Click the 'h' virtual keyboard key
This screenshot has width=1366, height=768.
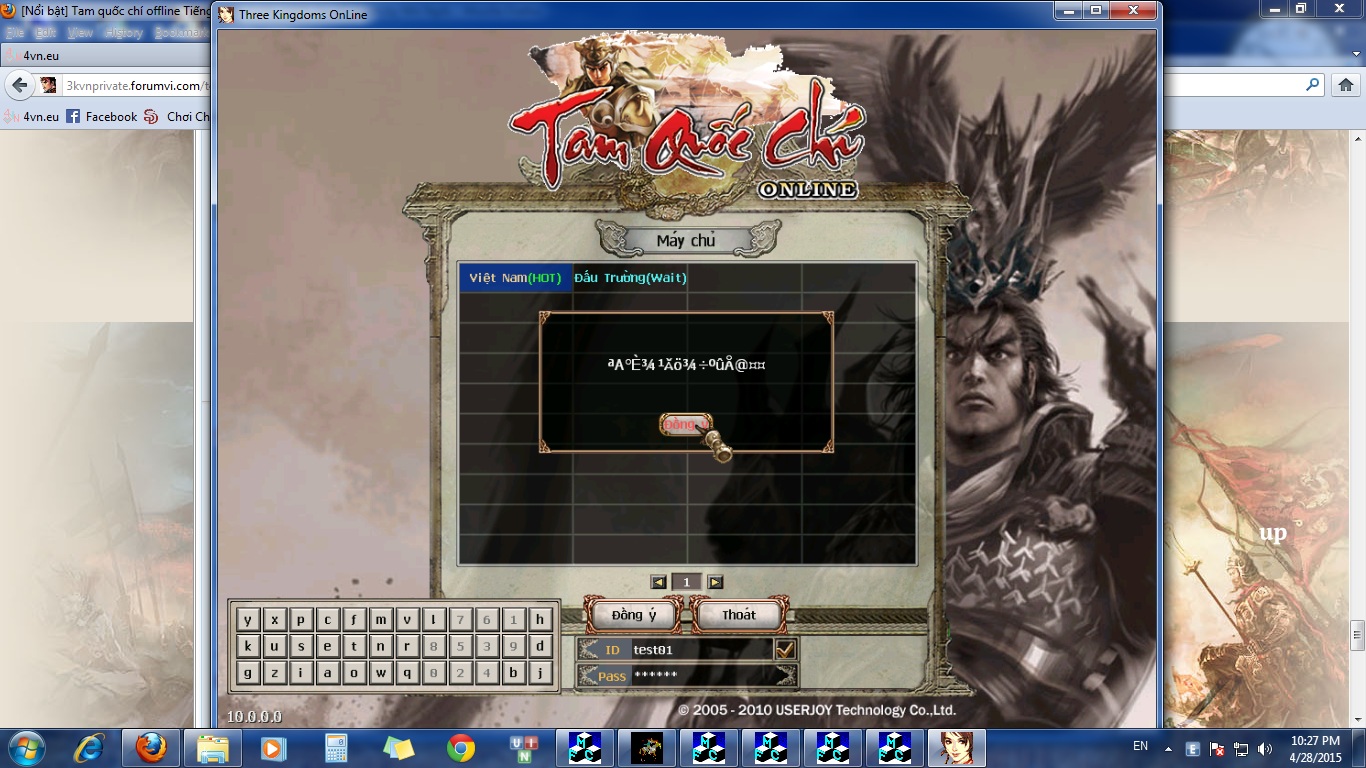tap(540, 619)
